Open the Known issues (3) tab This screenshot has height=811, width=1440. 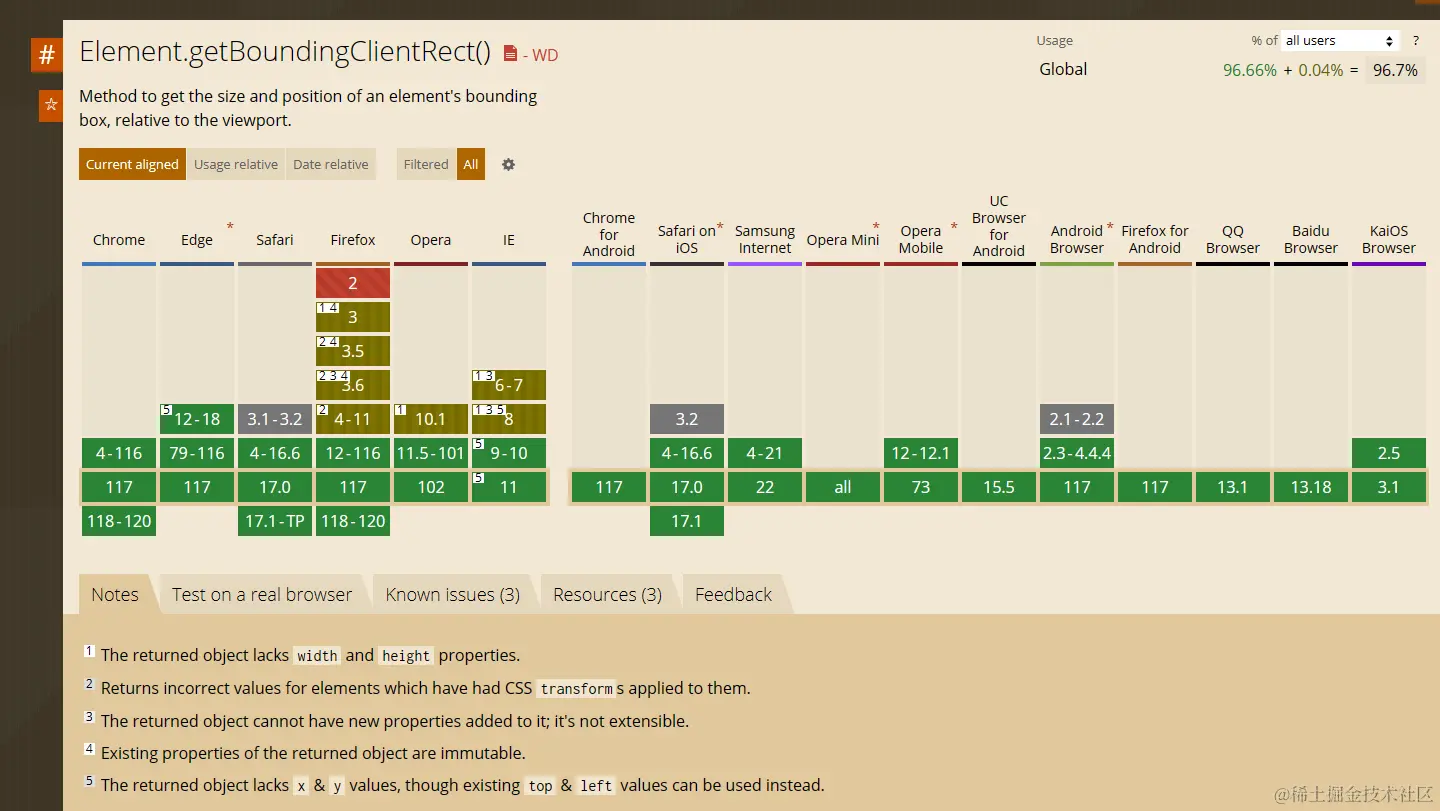click(x=453, y=595)
